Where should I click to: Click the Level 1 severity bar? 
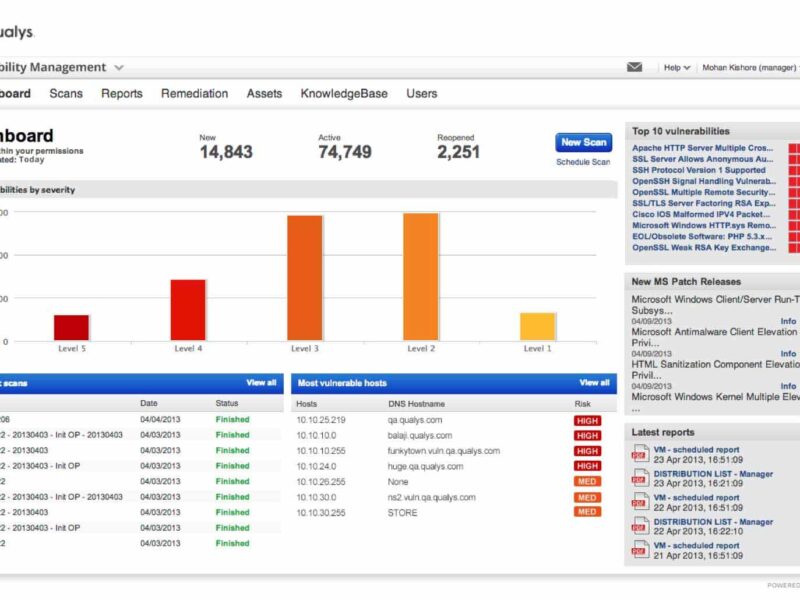pyautogui.click(x=538, y=327)
